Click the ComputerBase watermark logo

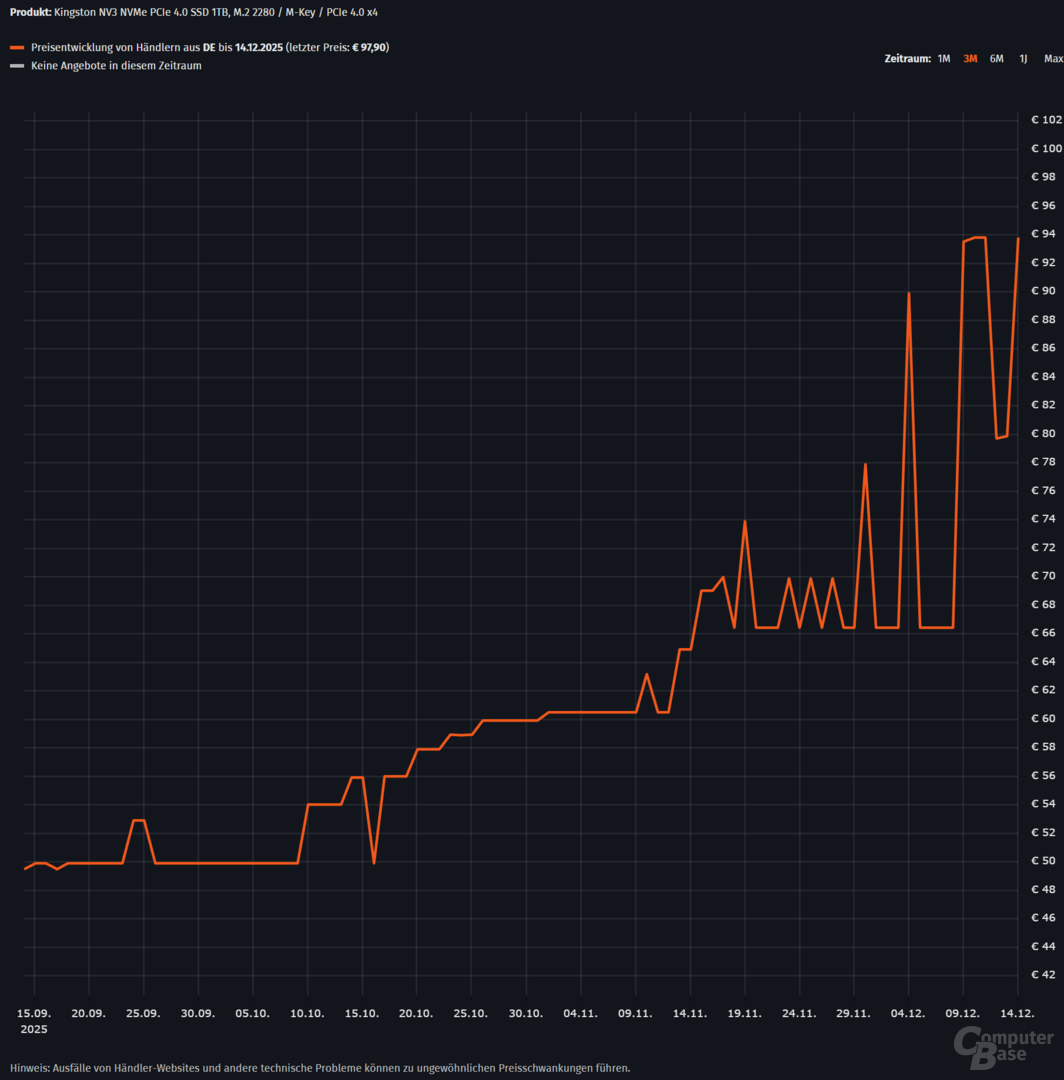click(1004, 1047)
